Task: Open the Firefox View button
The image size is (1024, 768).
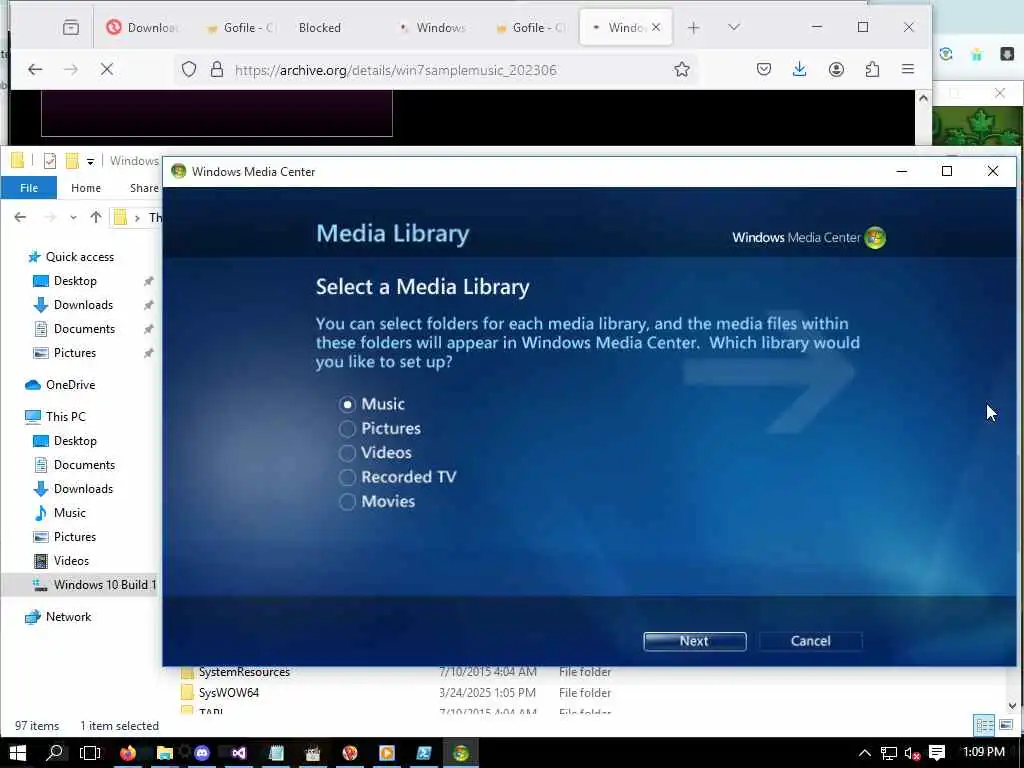Action: click(71, 27)
